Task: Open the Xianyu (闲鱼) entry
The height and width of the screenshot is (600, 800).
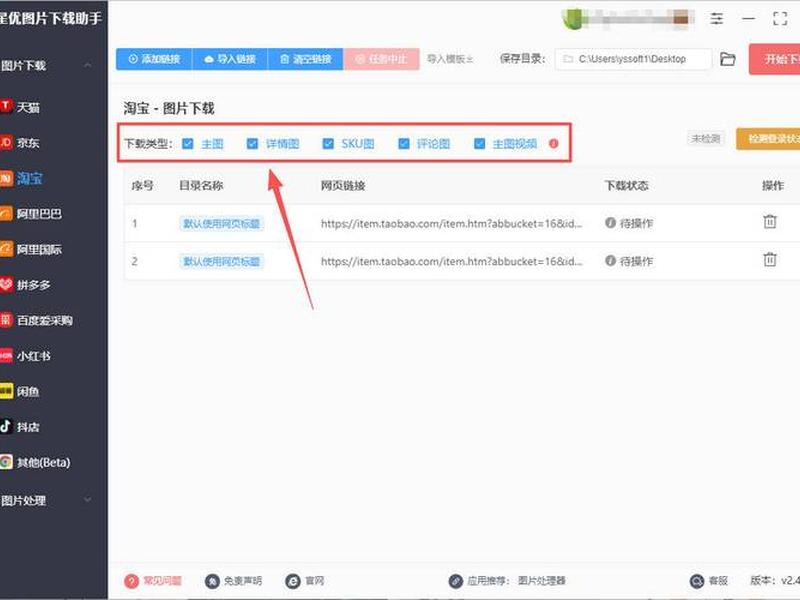Action: click(20, 391)
